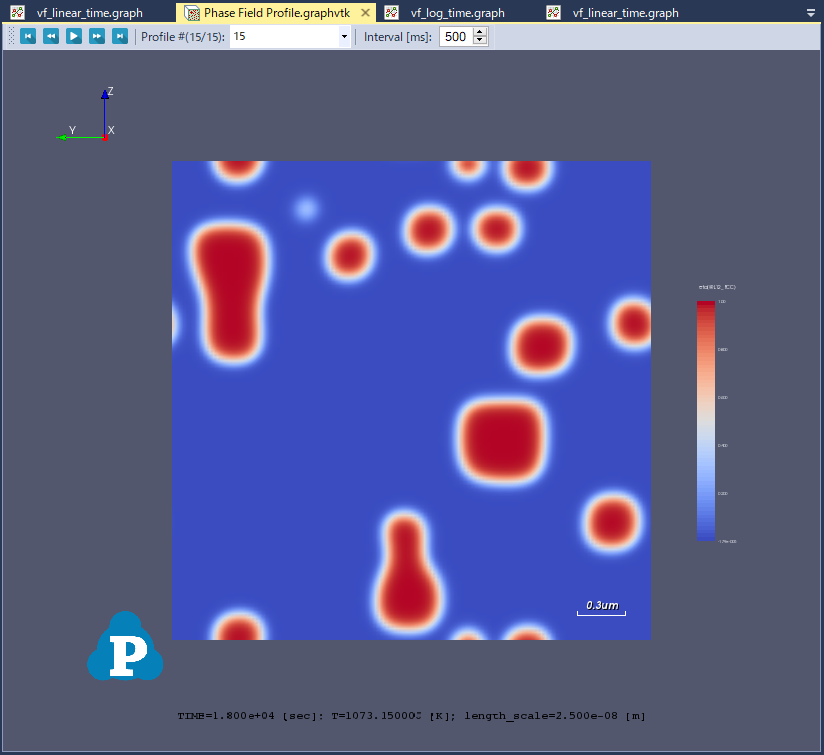Click the Interval milliseconds input field
The image size is (824, 755).
[455, 37]
